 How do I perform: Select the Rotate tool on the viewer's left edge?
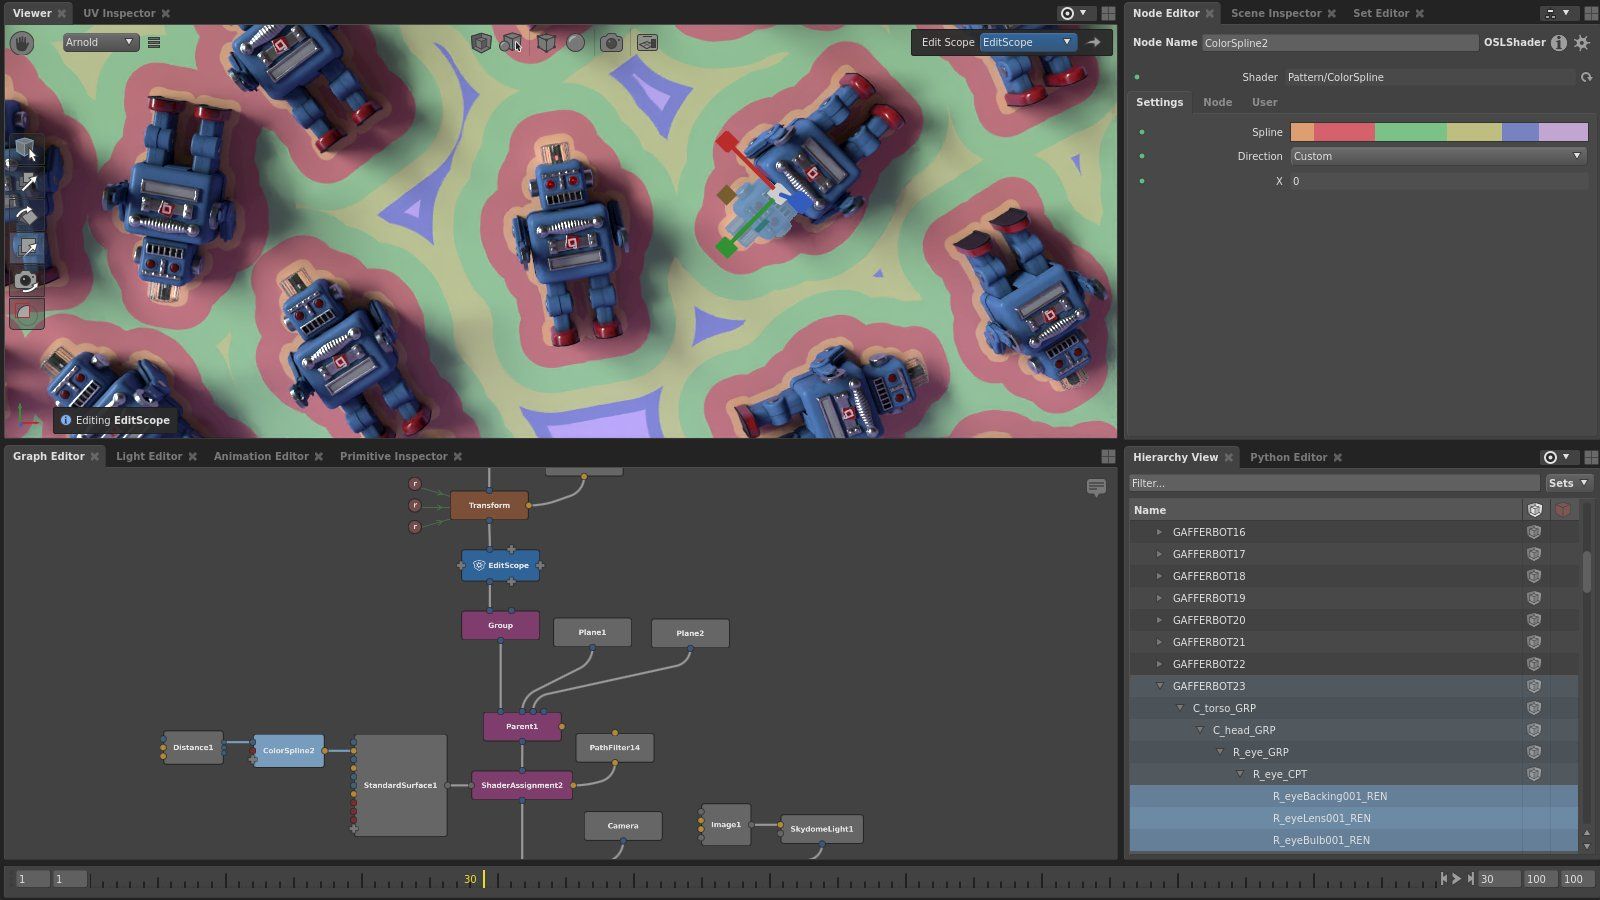click(x=27, y=215)
